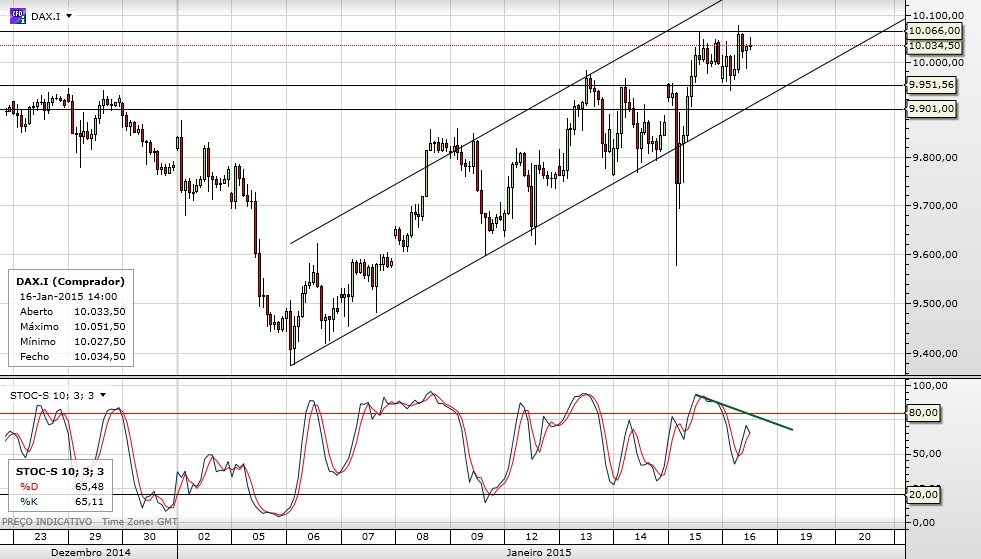Click the PREÇO INDICATIVO label
The image size is (981, 559).
[47, 521]
